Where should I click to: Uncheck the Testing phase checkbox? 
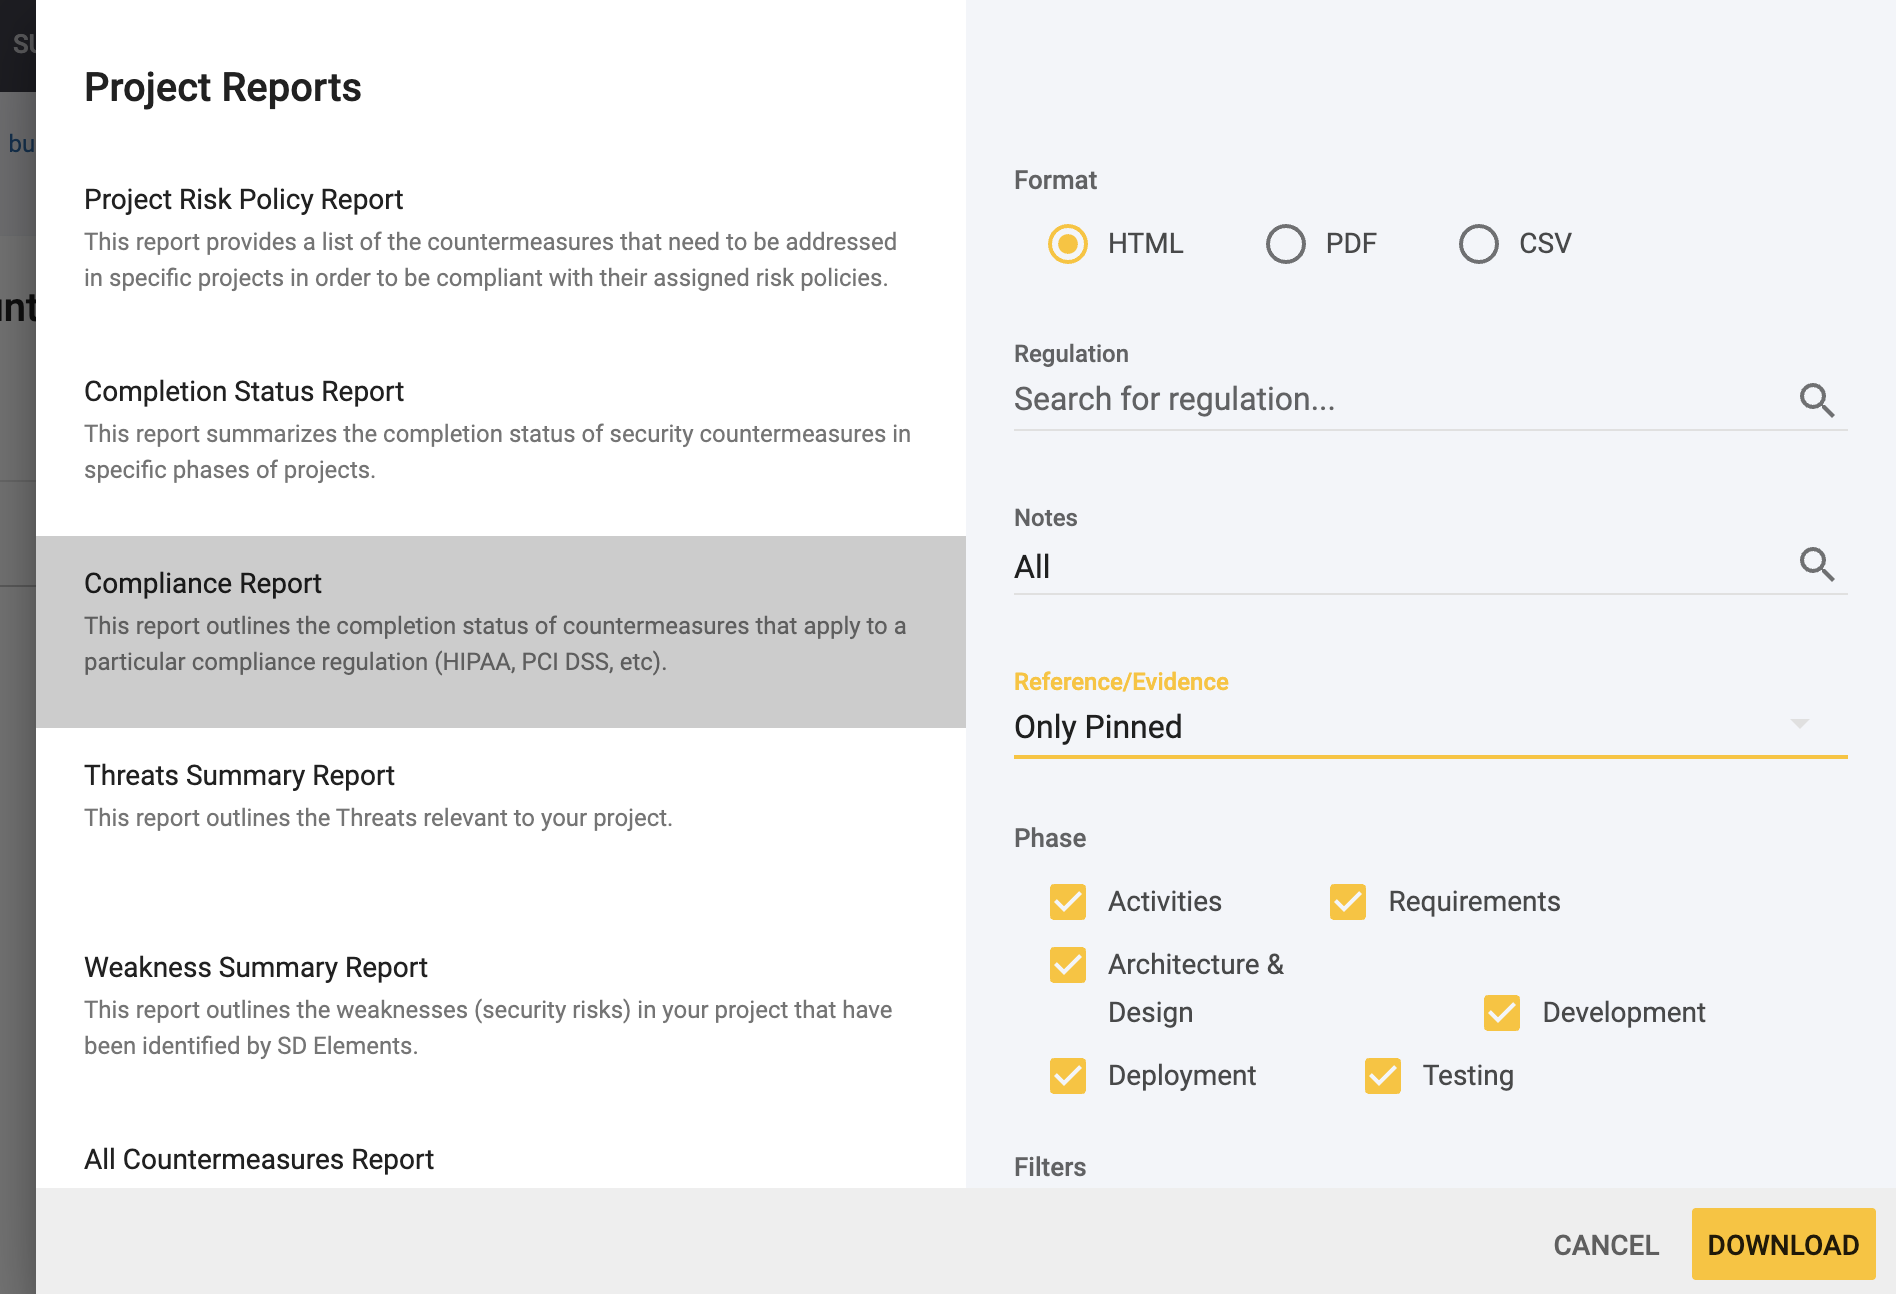tap(1382, 1076)
